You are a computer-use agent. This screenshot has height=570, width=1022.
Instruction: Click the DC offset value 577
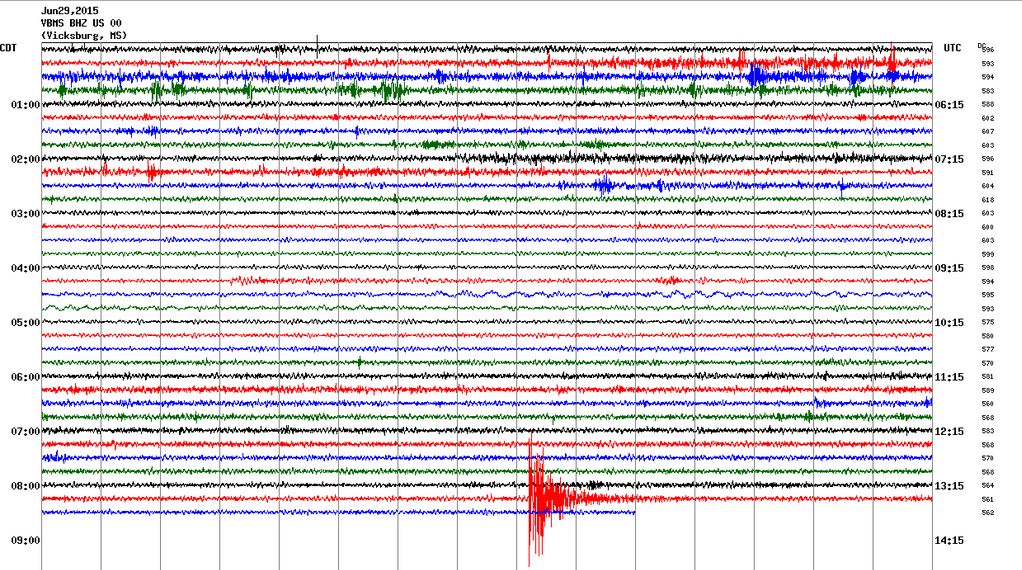[987, 350]
